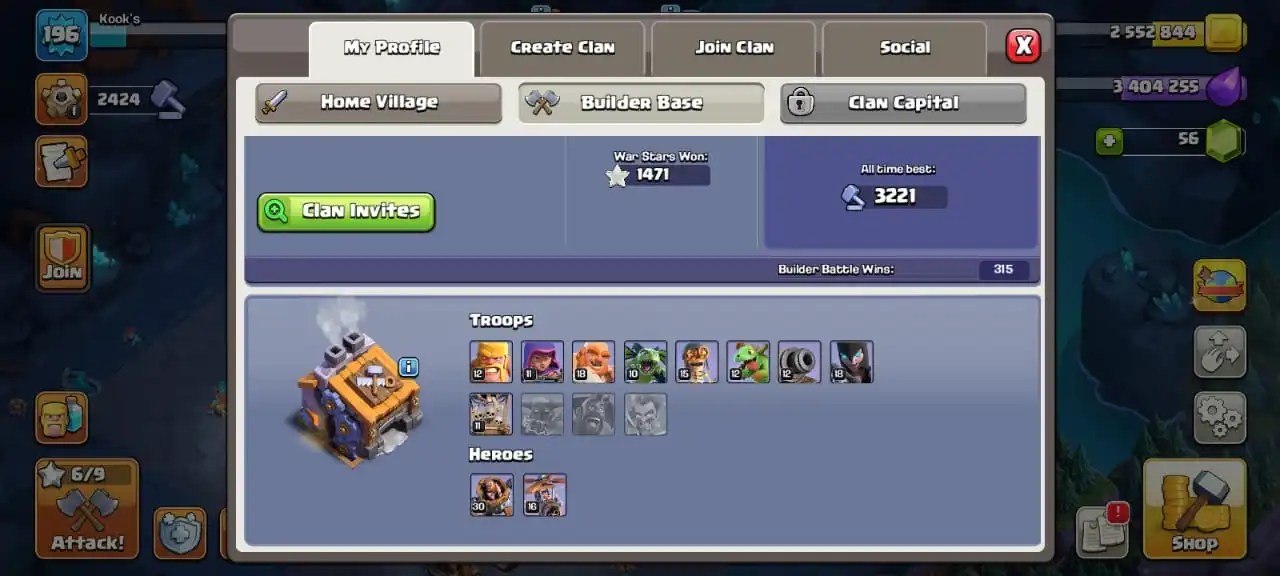
Task: Click the Baby Dragon troop icon
Action: [x=748, y=361]
